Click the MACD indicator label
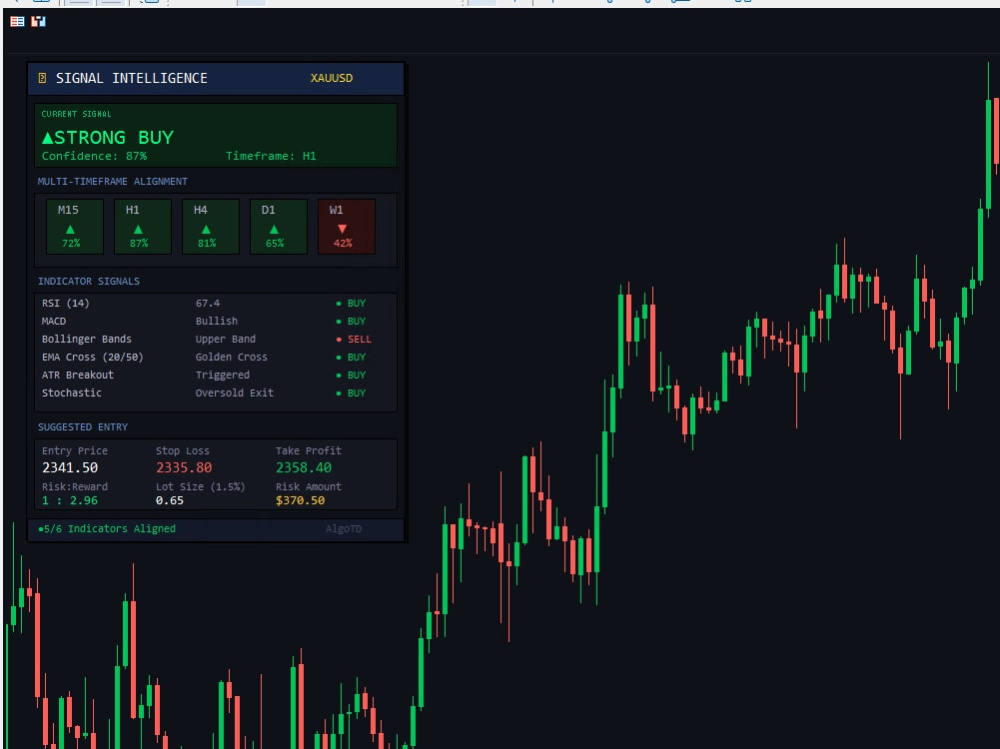The width and height of the screenshot is (1000, 749). pos(54,321)
